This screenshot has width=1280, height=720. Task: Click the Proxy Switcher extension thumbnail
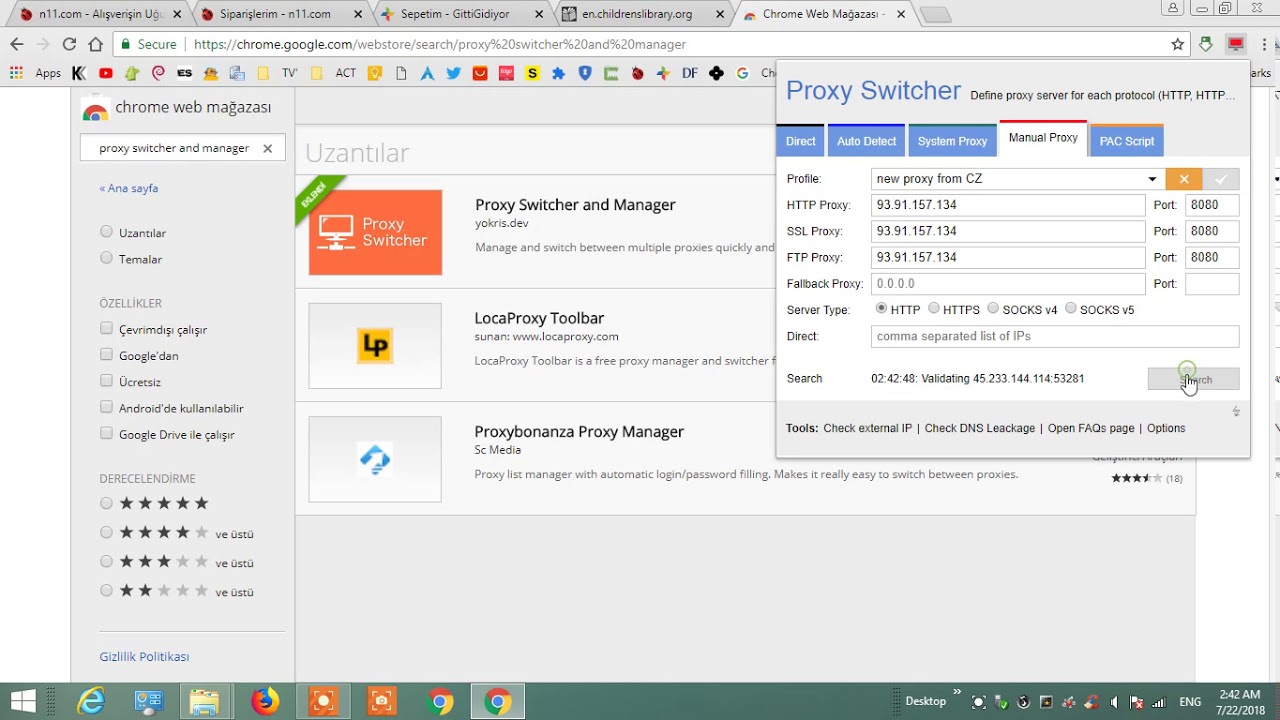point(375,232)
